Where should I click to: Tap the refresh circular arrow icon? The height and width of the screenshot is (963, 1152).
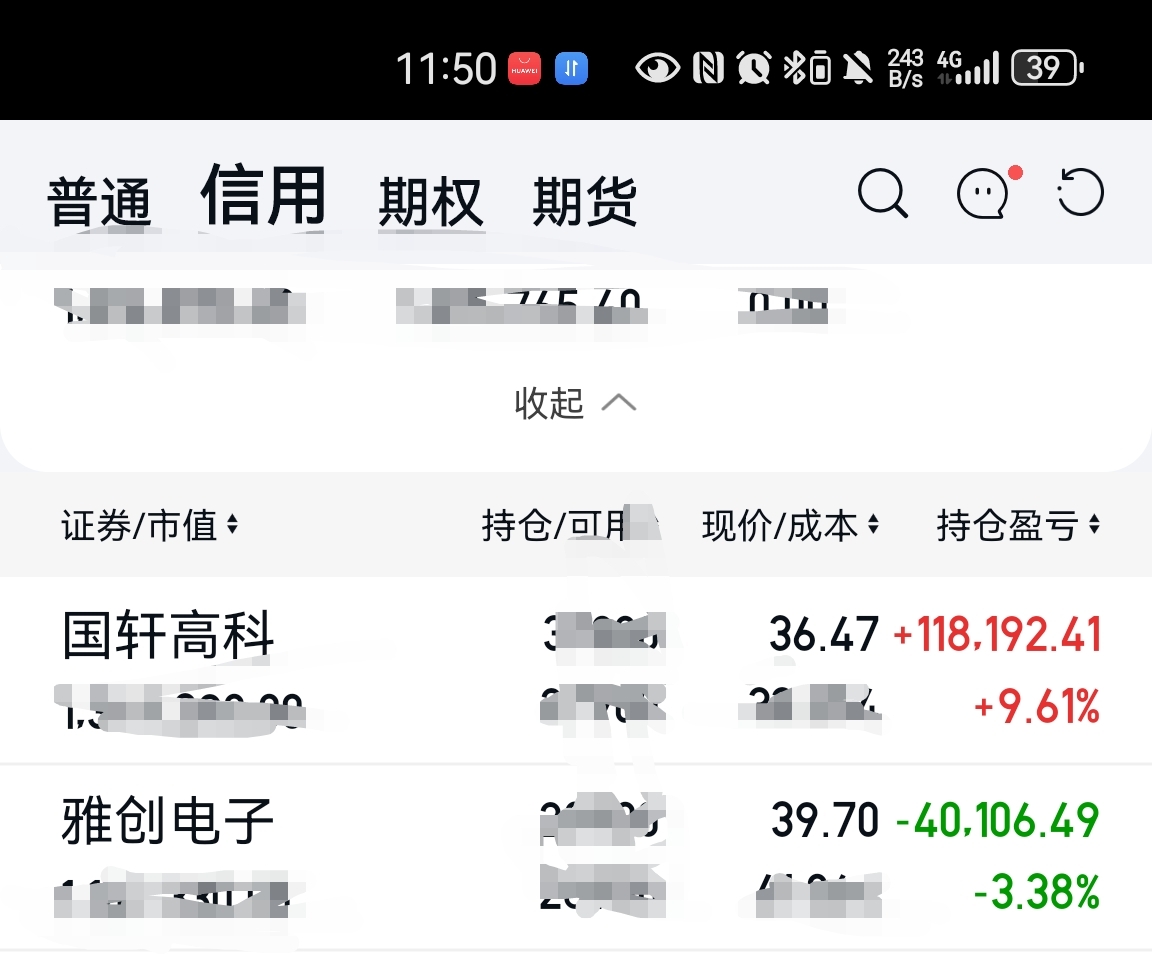[1080, 192]
